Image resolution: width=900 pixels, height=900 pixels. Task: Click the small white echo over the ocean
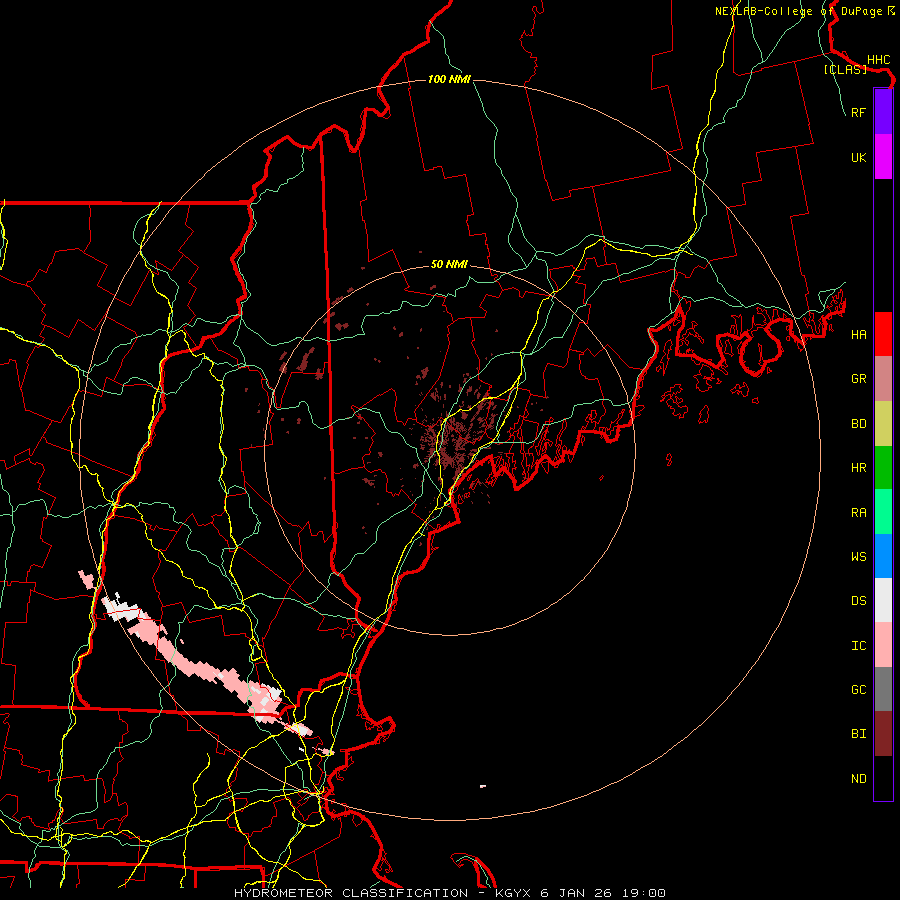[x=483, y=786]
